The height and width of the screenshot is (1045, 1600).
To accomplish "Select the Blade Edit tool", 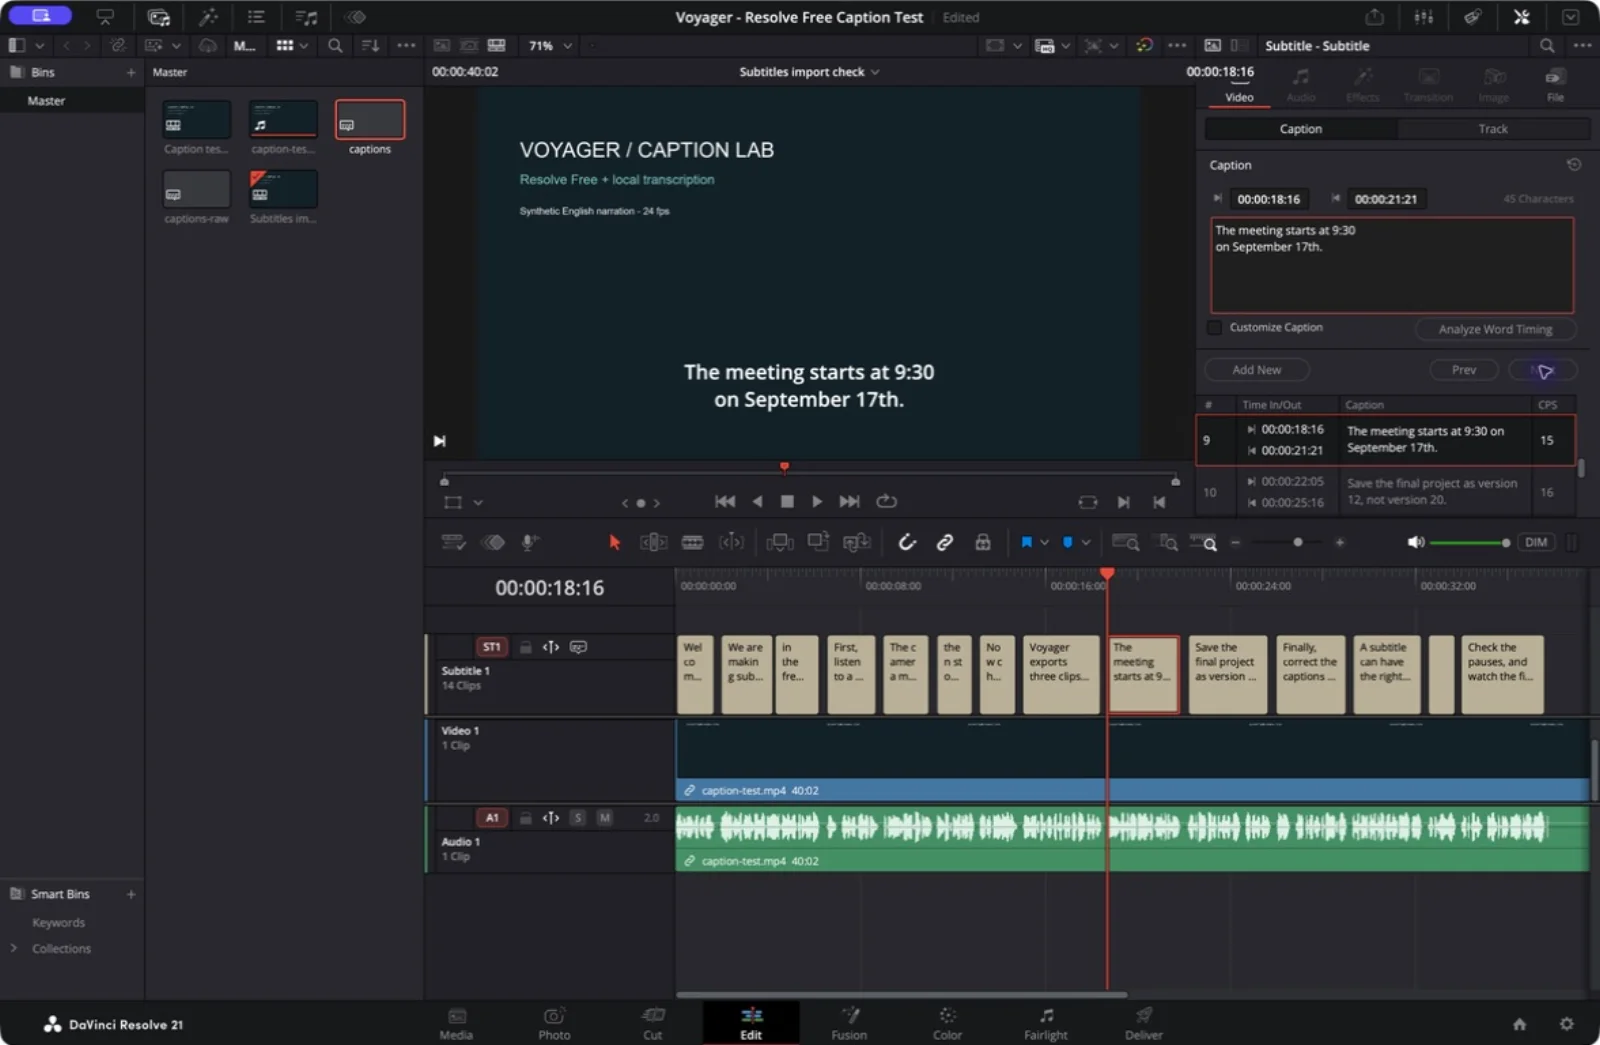I will 692,542.
